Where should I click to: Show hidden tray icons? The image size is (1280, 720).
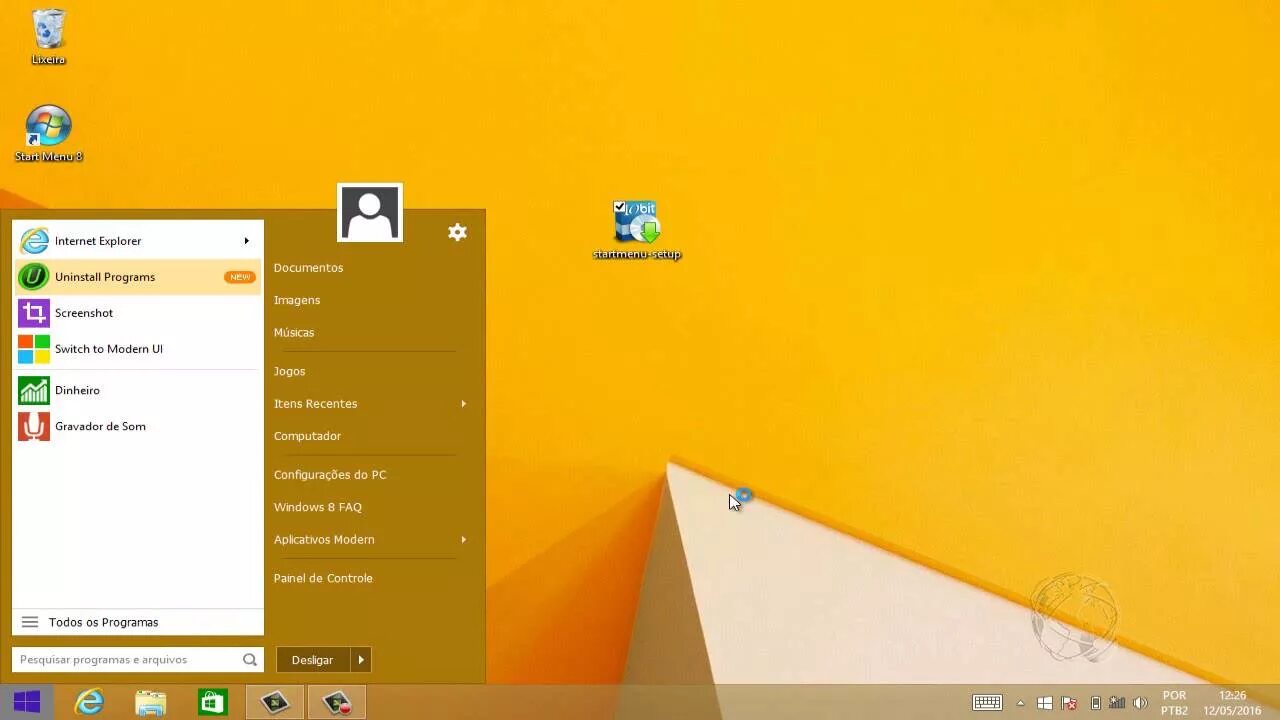pyautogui.click(x=1020, y=703)
